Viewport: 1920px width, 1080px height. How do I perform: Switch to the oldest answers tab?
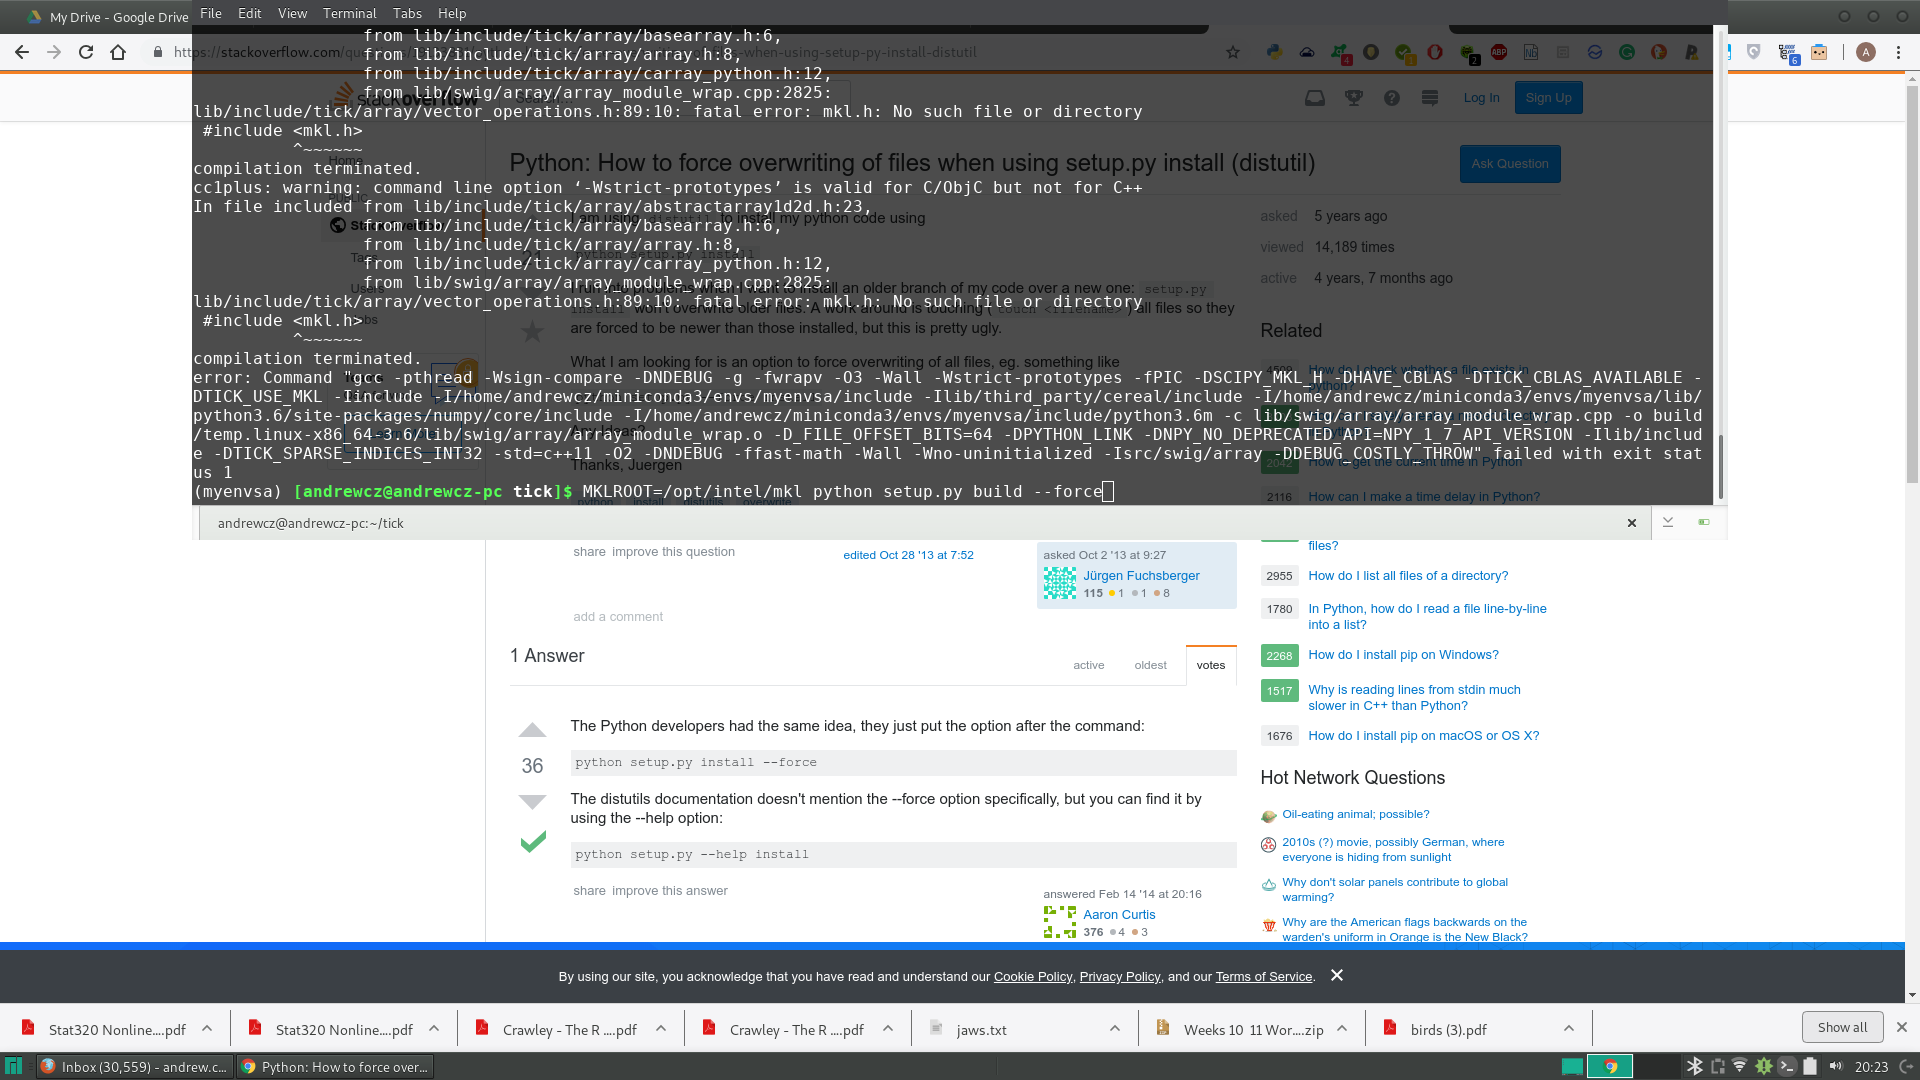tap(1150, 665)
